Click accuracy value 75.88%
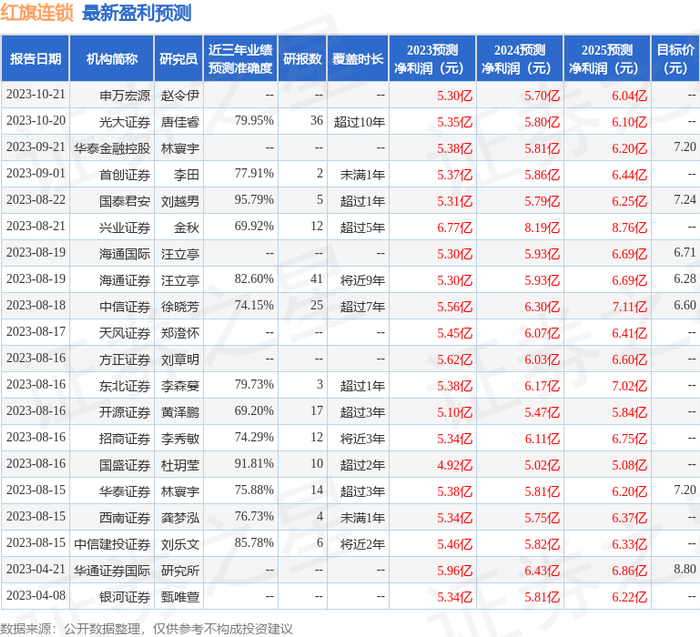700x637 pixels. click(x=254, y=490)
